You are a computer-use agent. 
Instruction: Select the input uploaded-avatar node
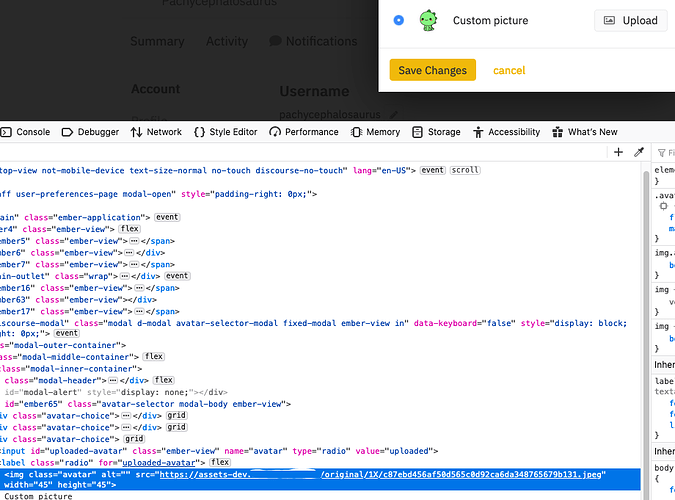[219, 451]
